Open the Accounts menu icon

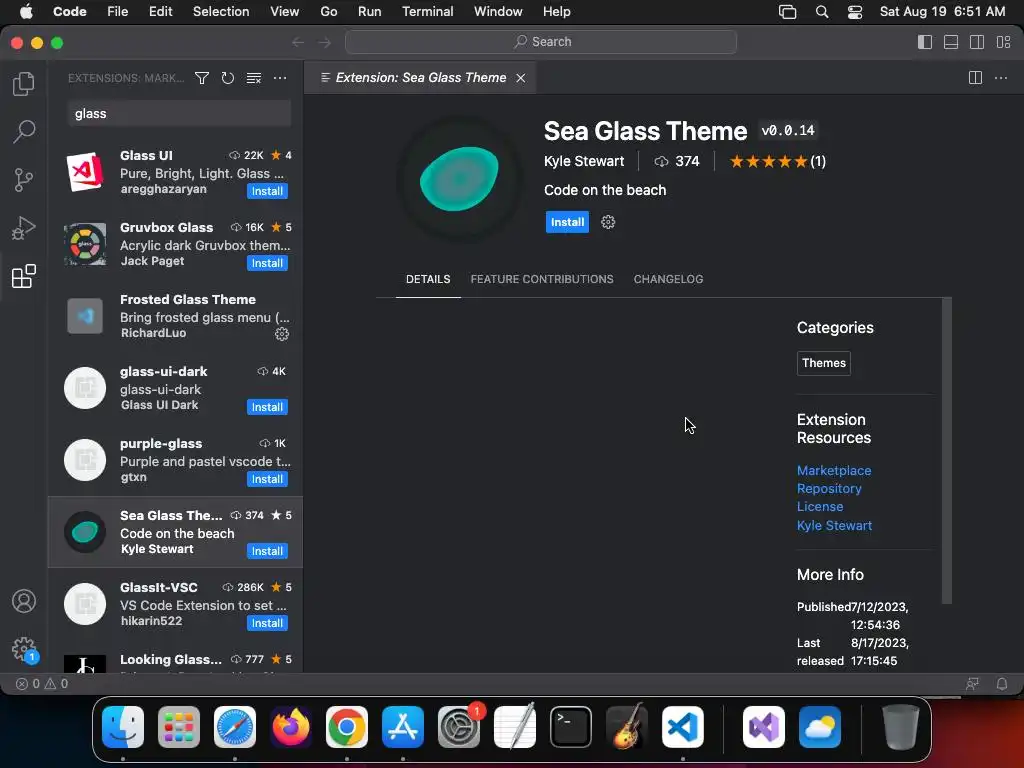pos(24,601)
